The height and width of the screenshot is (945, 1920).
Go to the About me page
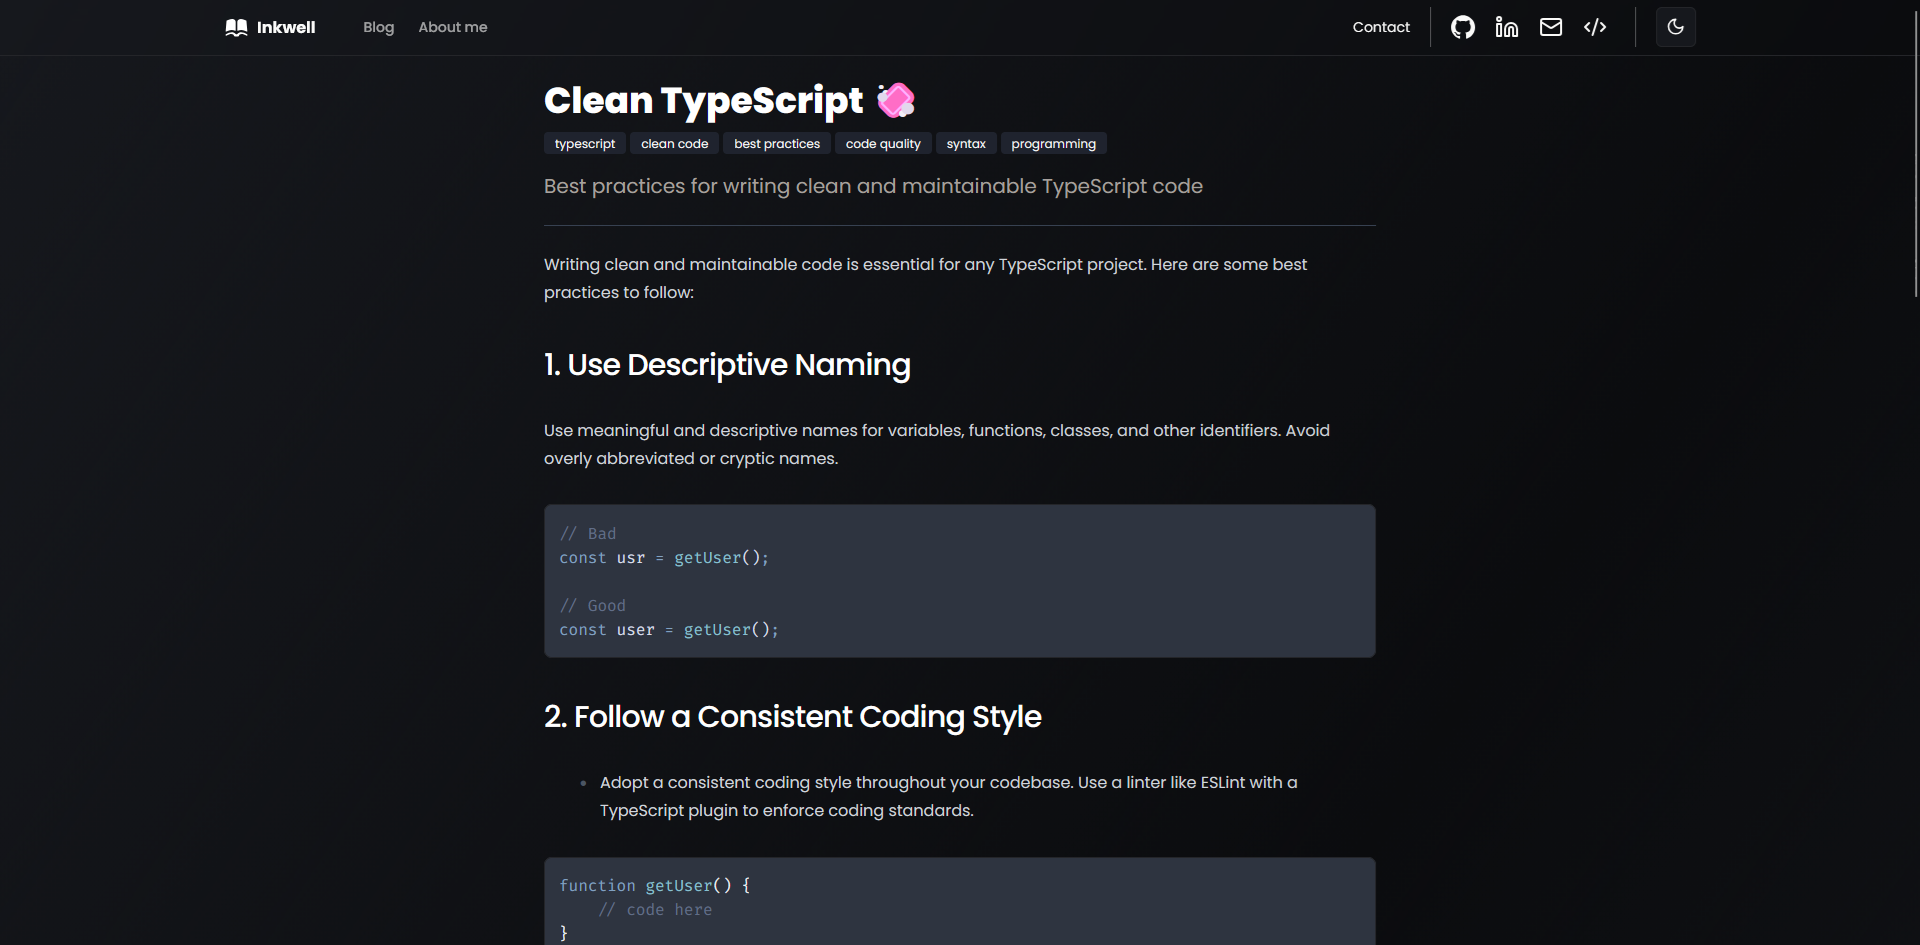[x=453, y=27]
